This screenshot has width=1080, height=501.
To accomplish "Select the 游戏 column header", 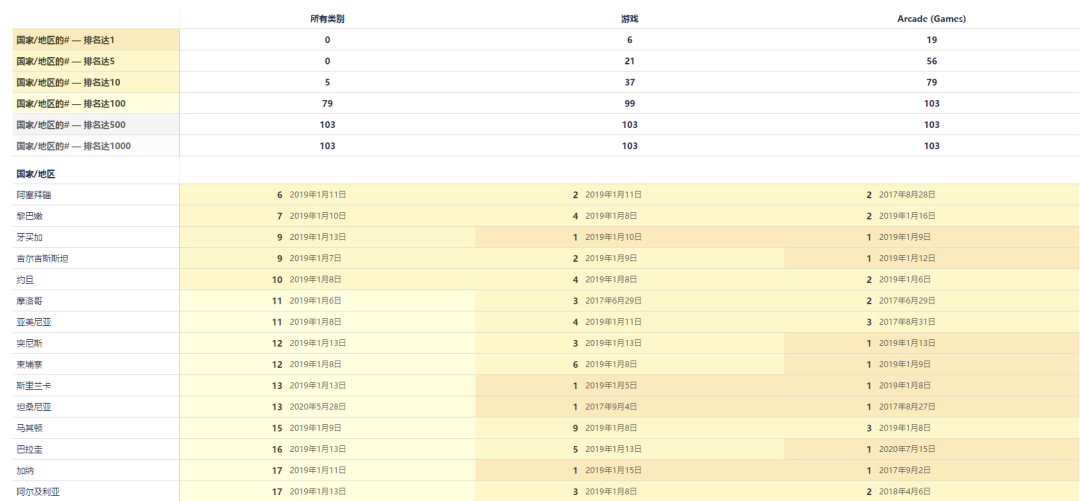I will click(x=629, y=19).
